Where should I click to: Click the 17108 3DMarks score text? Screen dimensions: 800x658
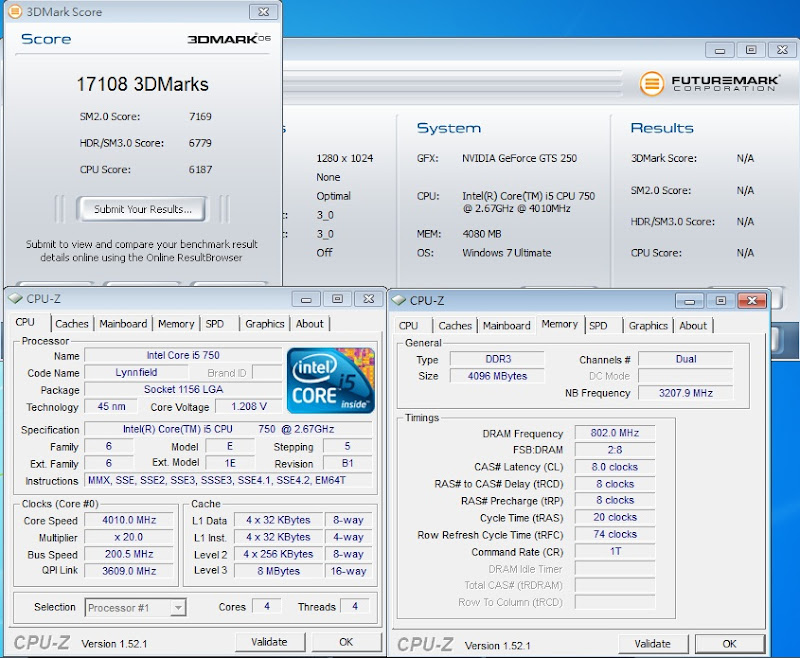[x=142, y=85]
